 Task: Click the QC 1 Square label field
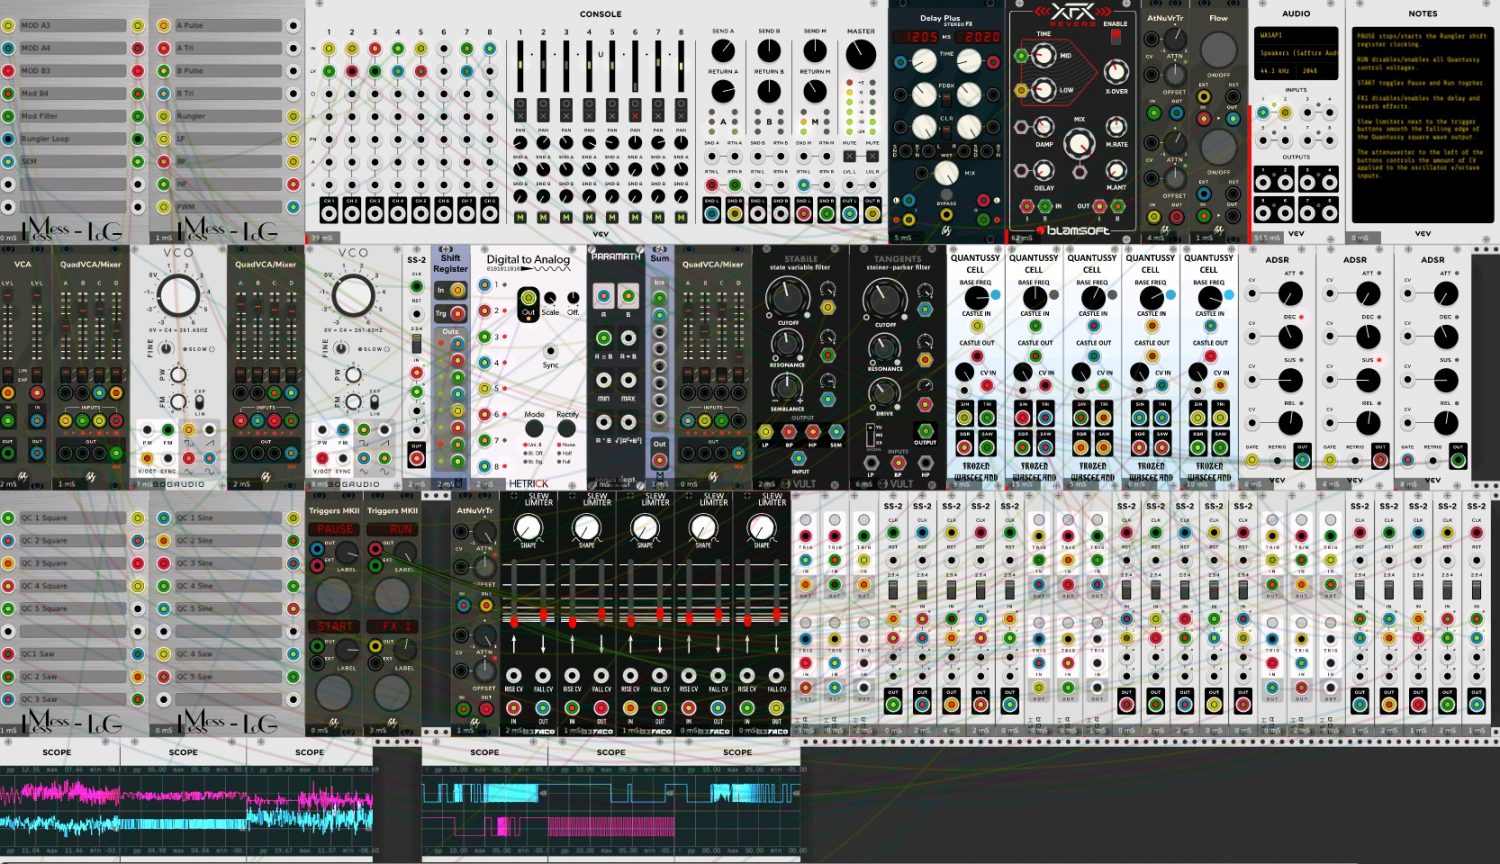73,518
